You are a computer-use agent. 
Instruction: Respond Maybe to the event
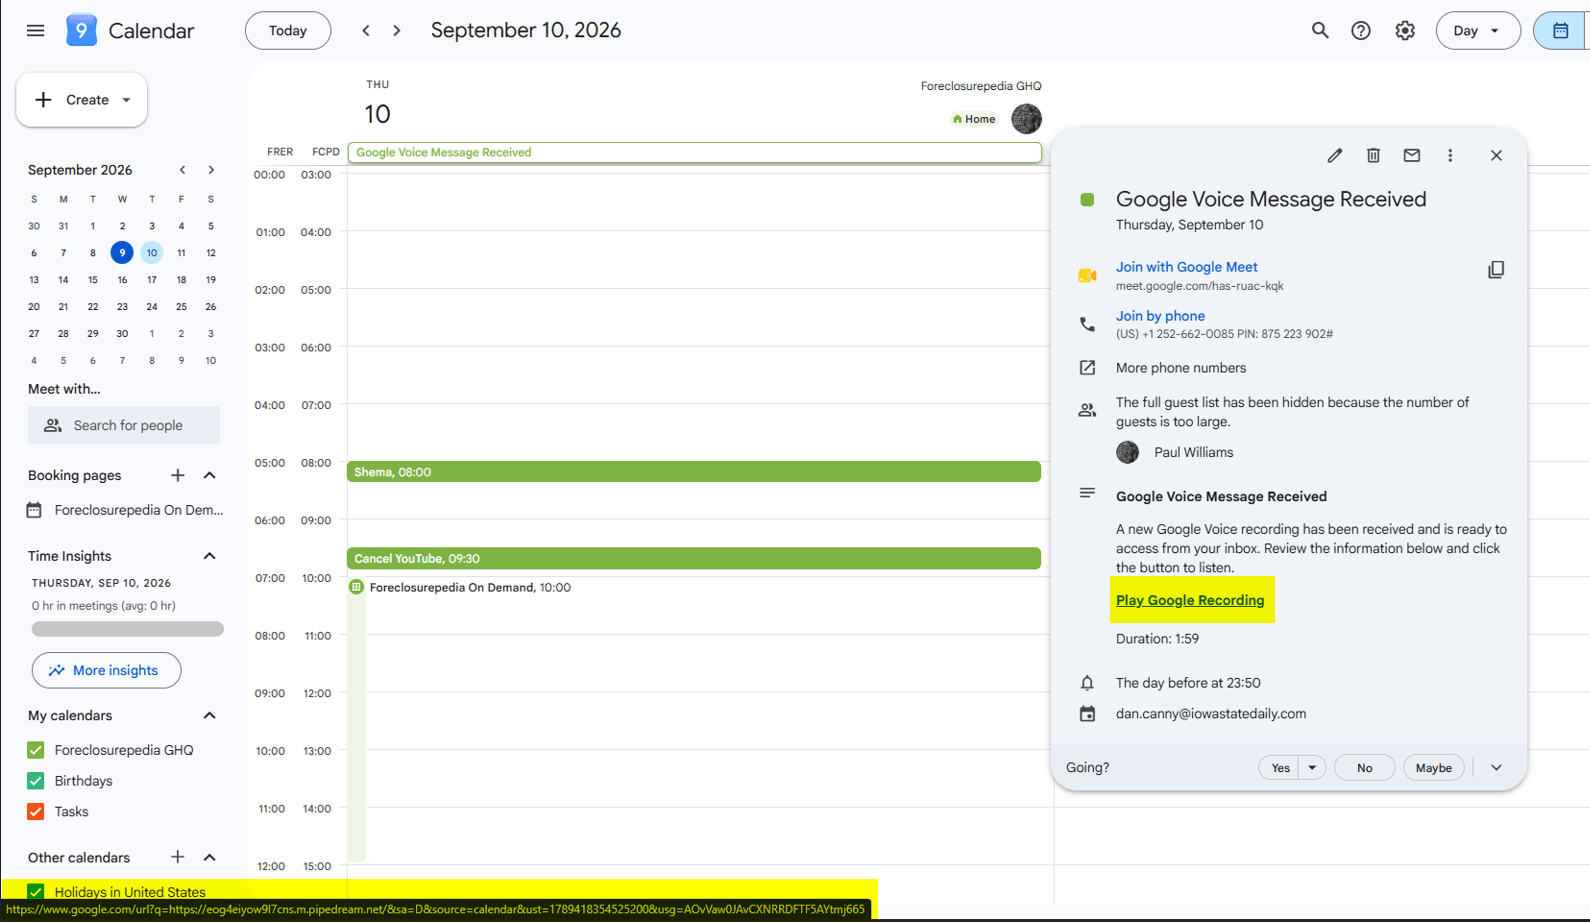coord(1434,768)
